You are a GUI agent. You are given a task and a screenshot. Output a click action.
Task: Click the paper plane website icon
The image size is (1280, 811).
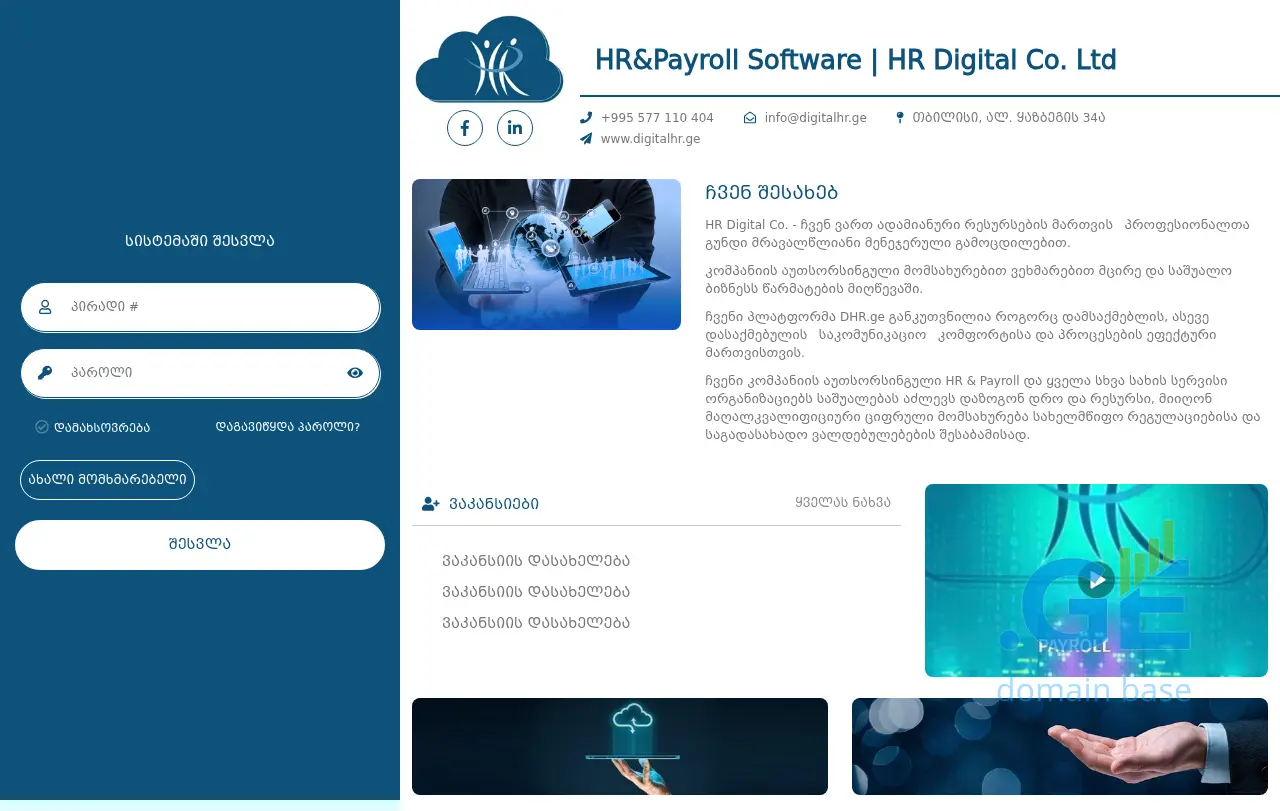click(586, 139)
